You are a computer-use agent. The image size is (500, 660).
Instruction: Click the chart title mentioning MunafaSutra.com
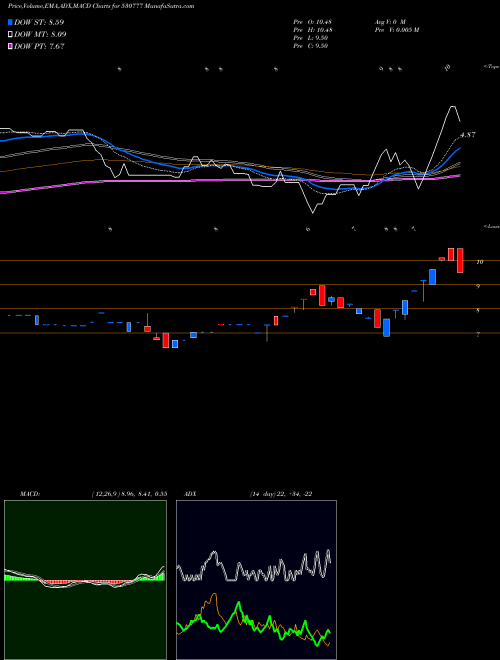pos(101,6)
